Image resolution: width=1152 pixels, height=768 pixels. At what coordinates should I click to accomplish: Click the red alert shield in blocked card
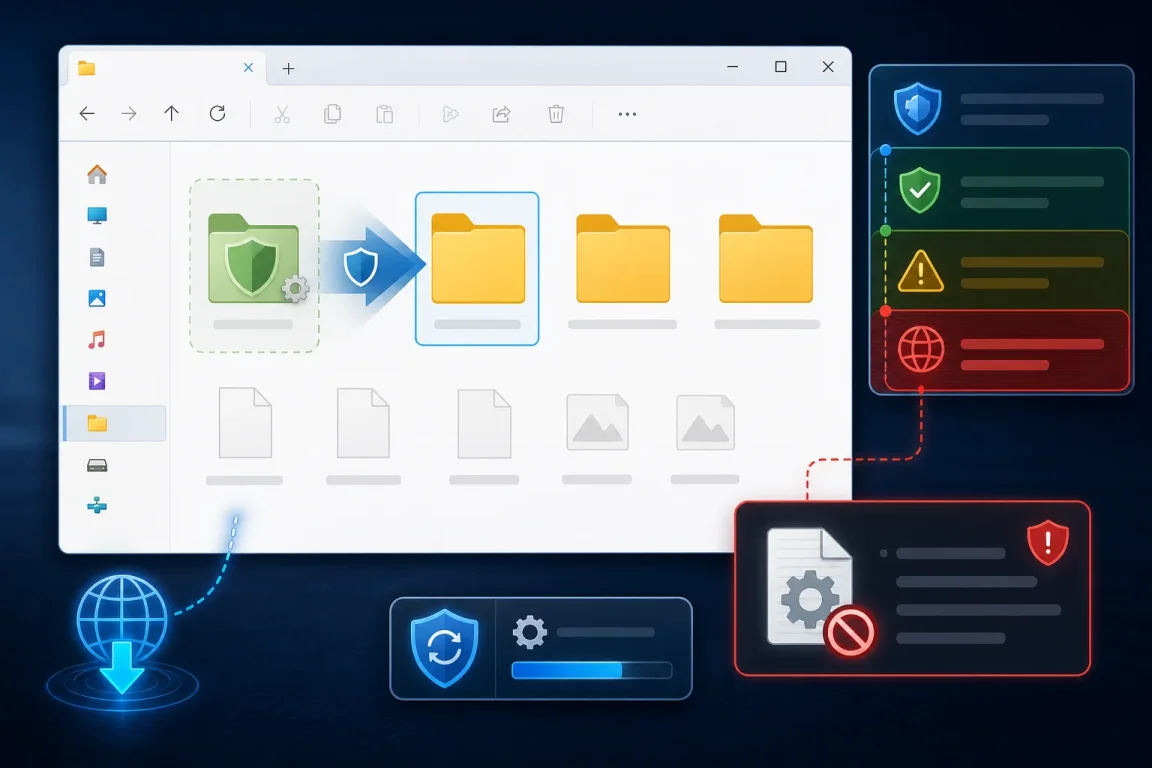pyautogui.click(x=1048, y=543)
